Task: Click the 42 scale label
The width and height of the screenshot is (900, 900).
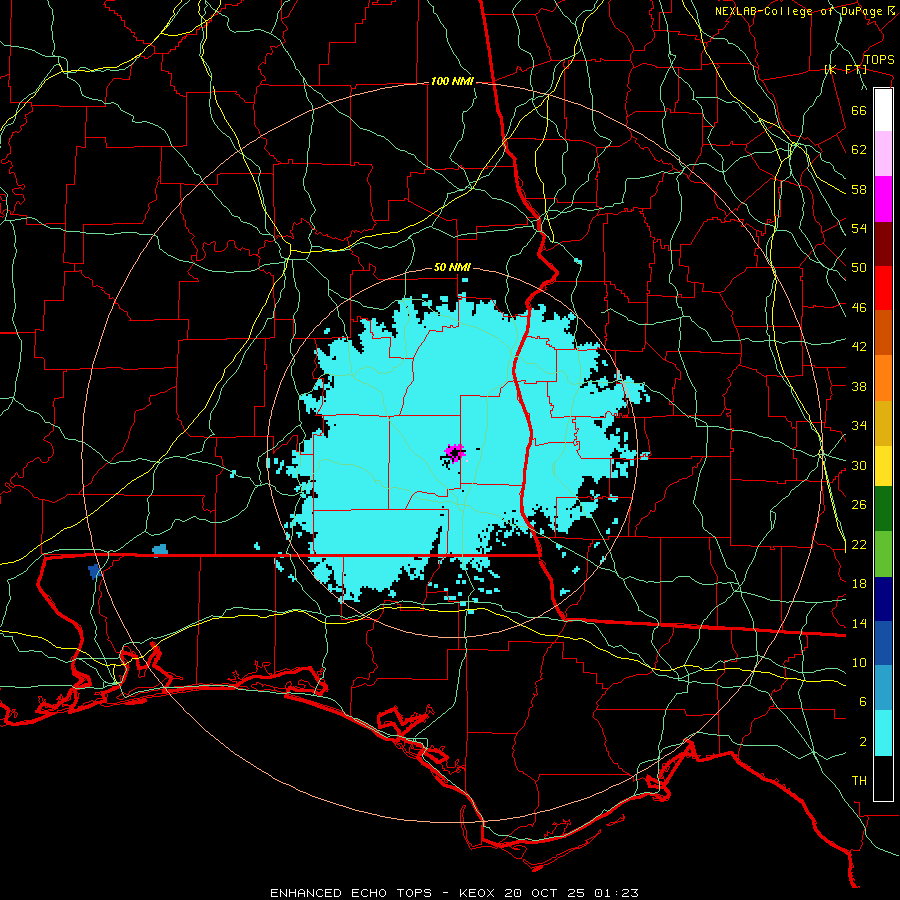Action: click(859, 347)
